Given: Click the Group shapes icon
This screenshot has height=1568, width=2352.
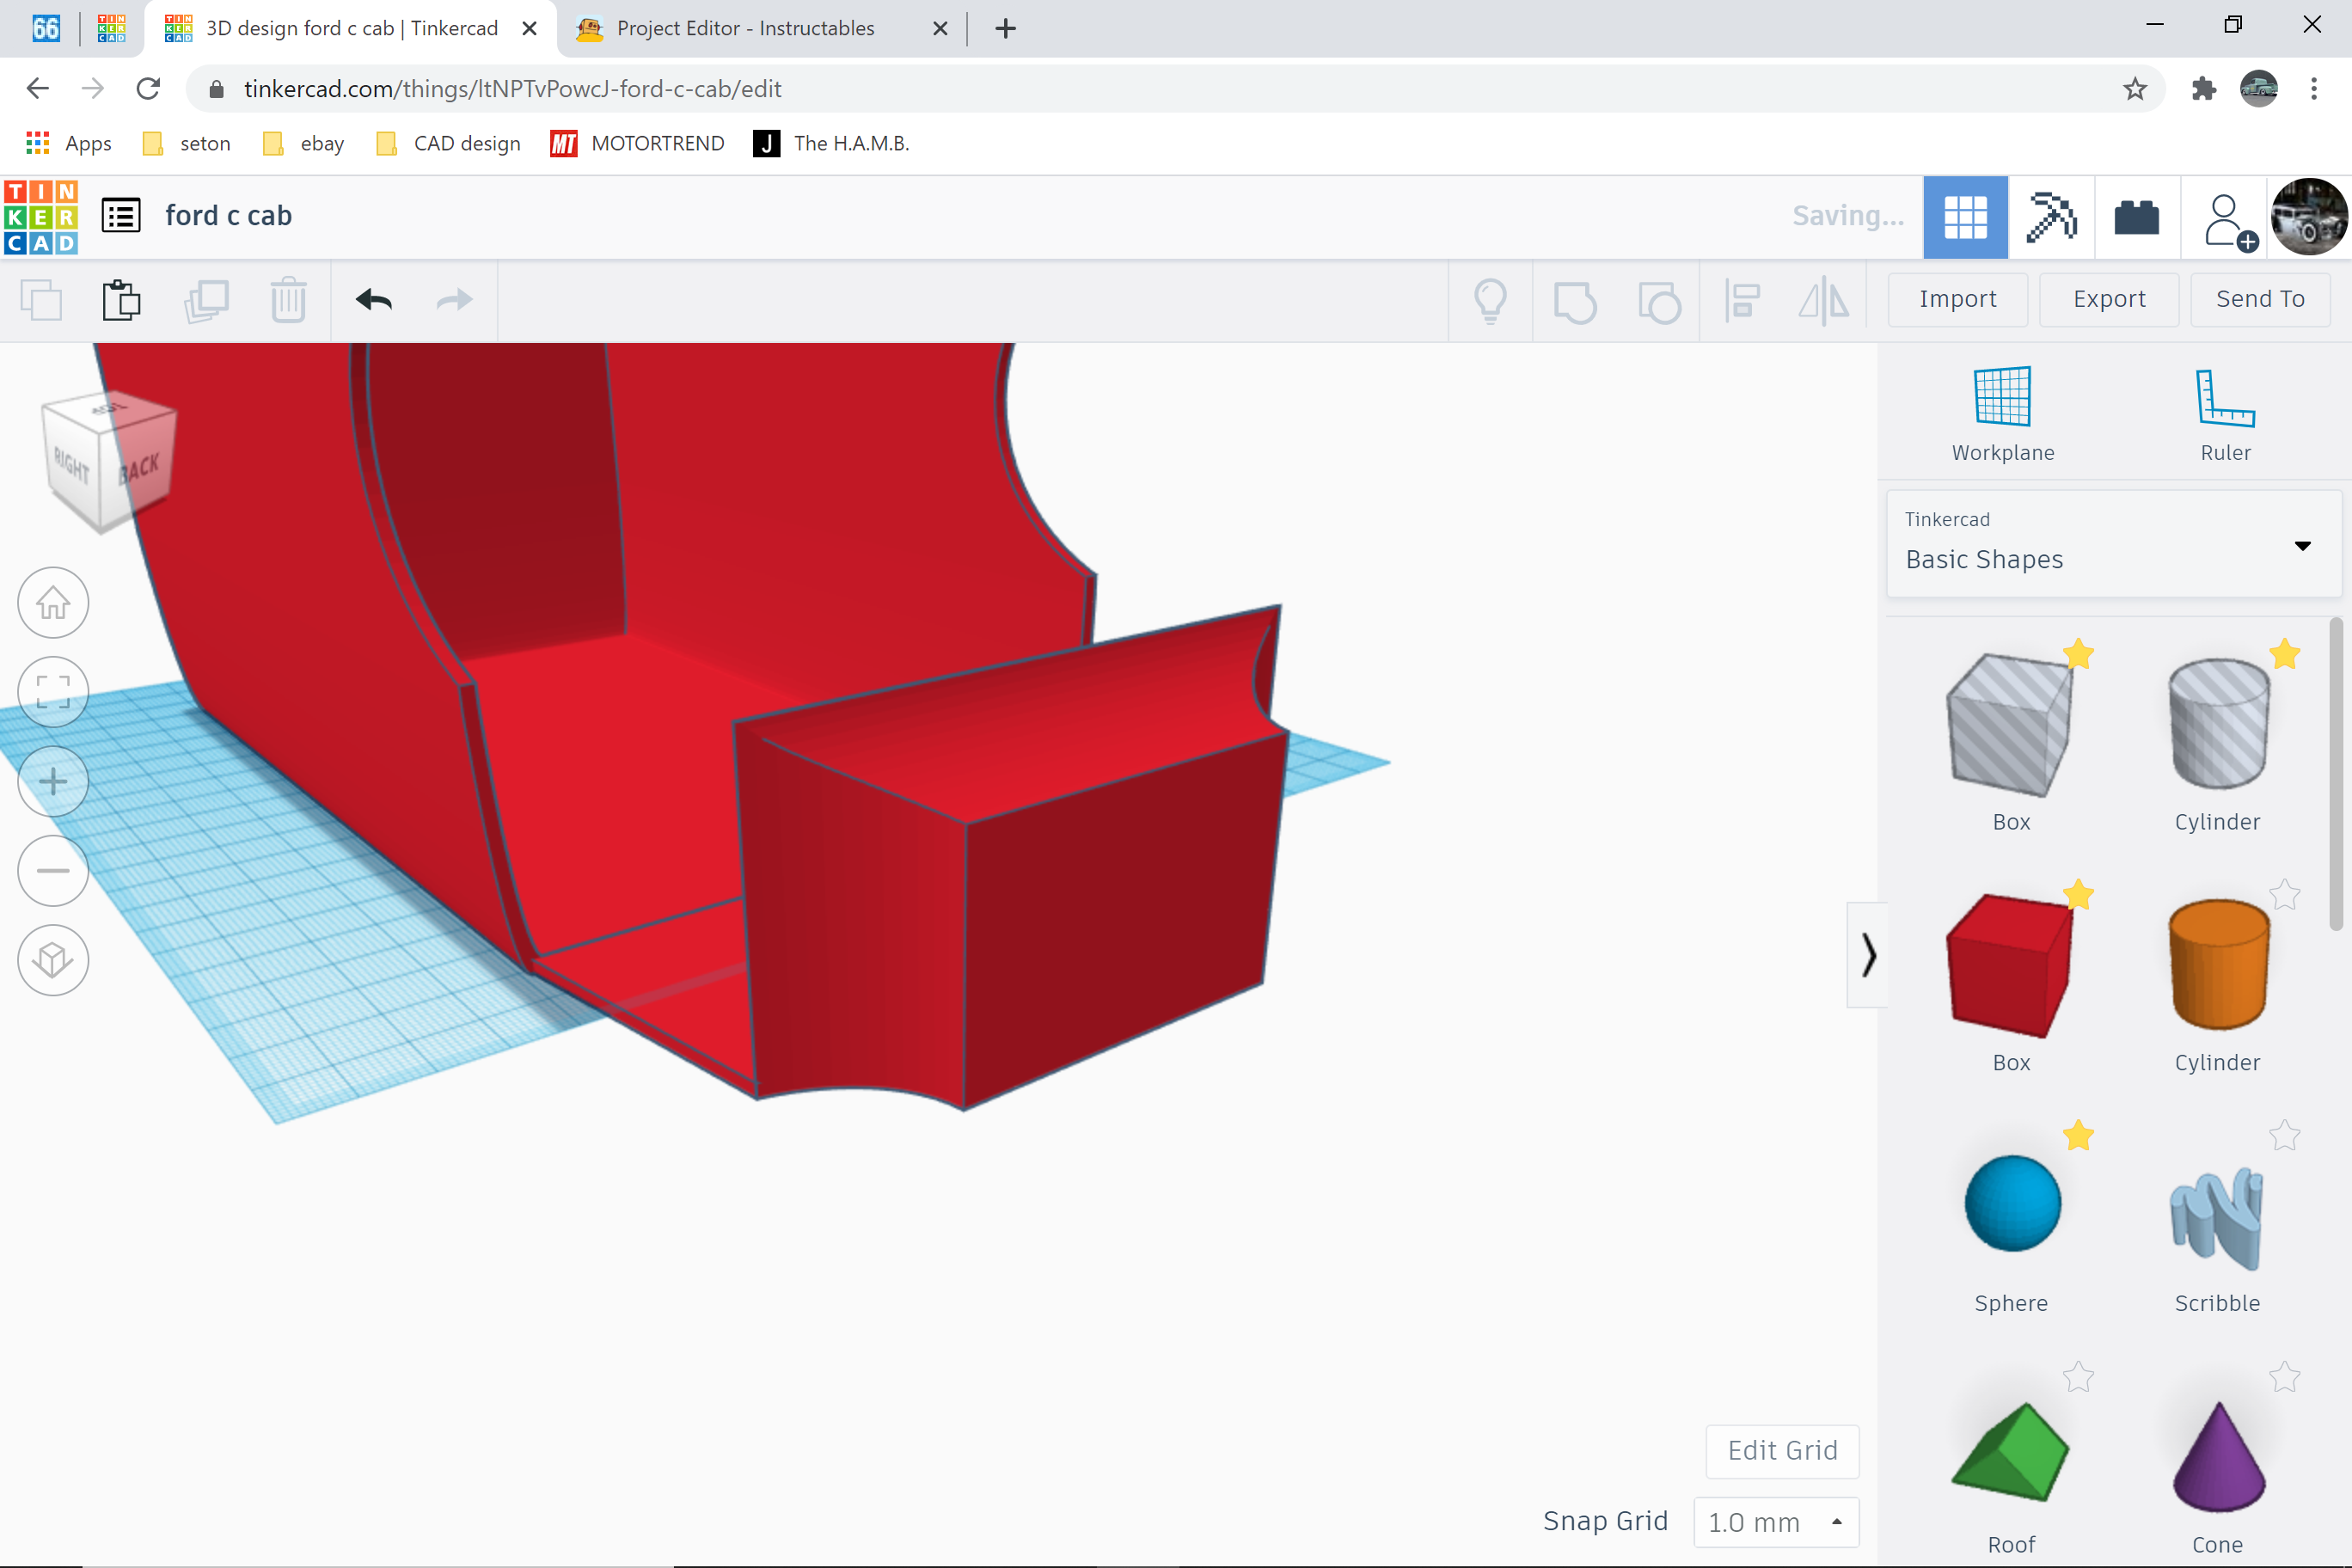Looking at the screenshot, I should pyautogui.click(x=1575, y=301).
